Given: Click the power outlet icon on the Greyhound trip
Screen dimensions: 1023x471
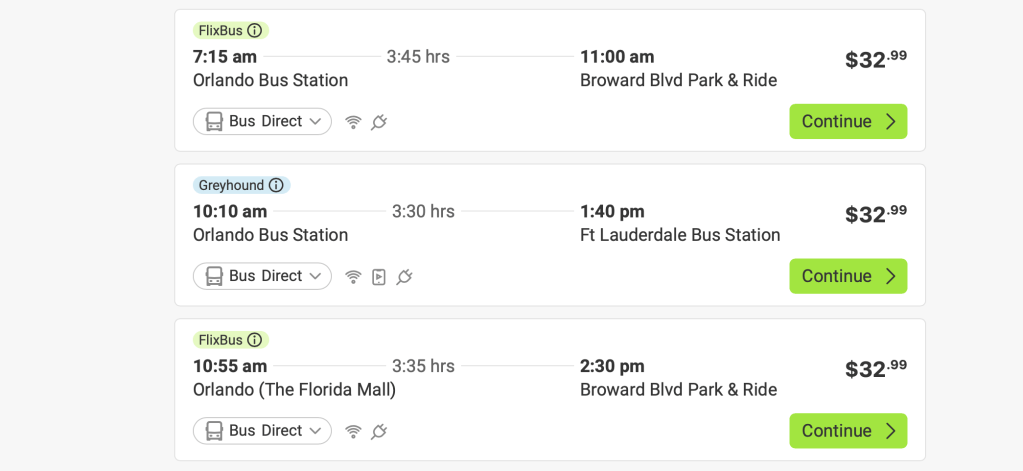Looking at the screenshot, I should (405, 277).
